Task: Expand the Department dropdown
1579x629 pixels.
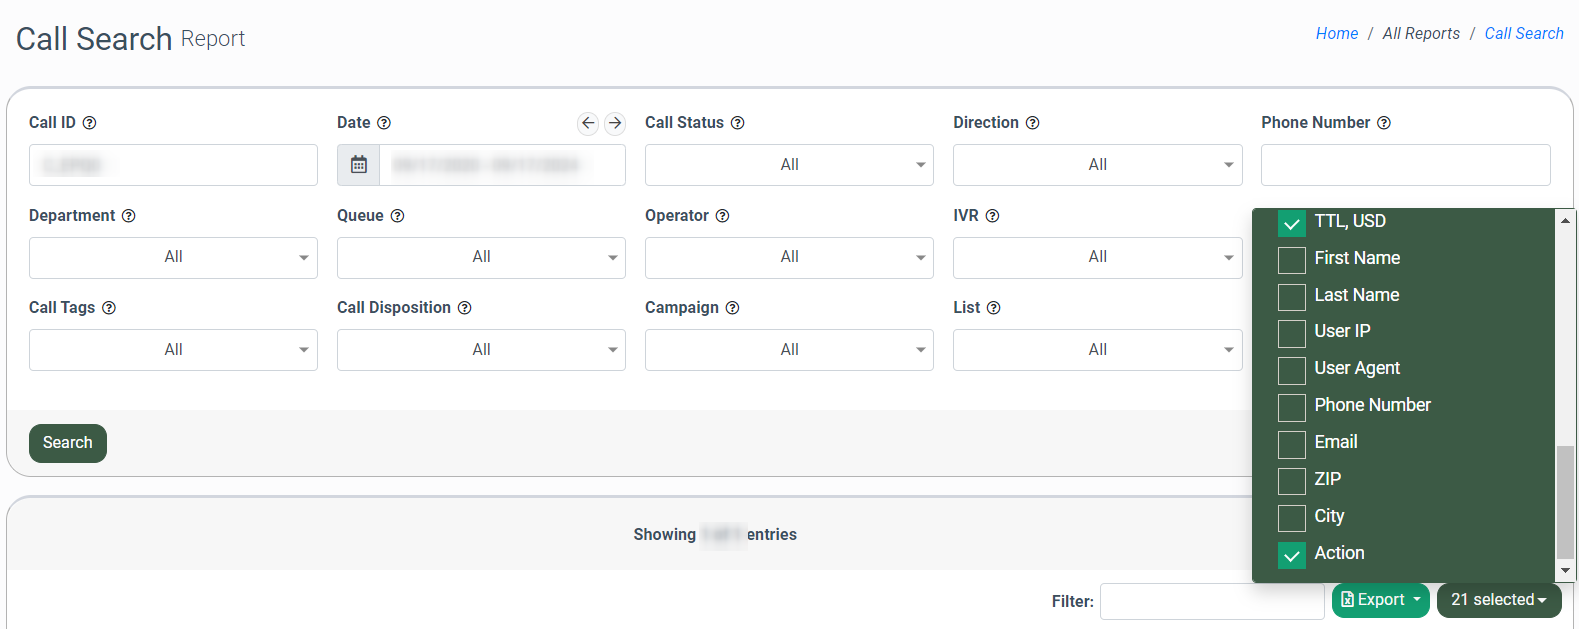Action: click(x=173, y=258)
